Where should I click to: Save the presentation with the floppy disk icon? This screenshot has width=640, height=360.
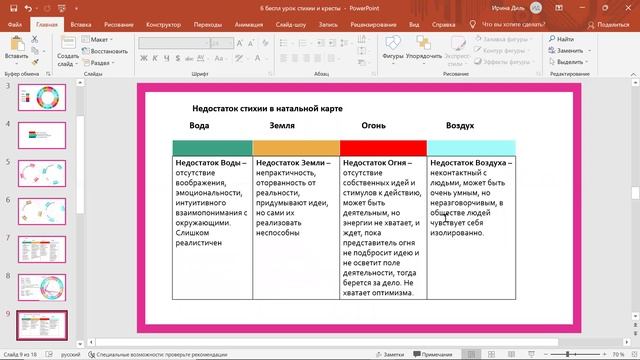(x=13, y=8)
